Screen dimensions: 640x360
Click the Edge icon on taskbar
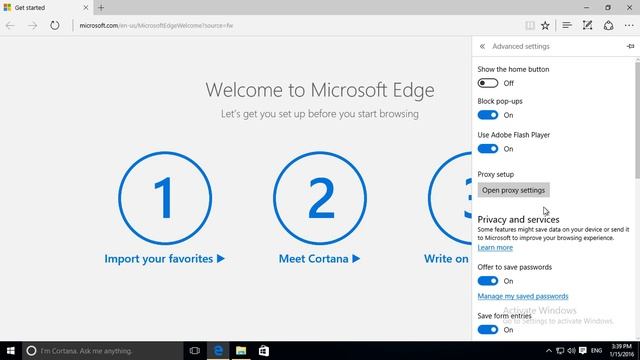tap(218, 351)
